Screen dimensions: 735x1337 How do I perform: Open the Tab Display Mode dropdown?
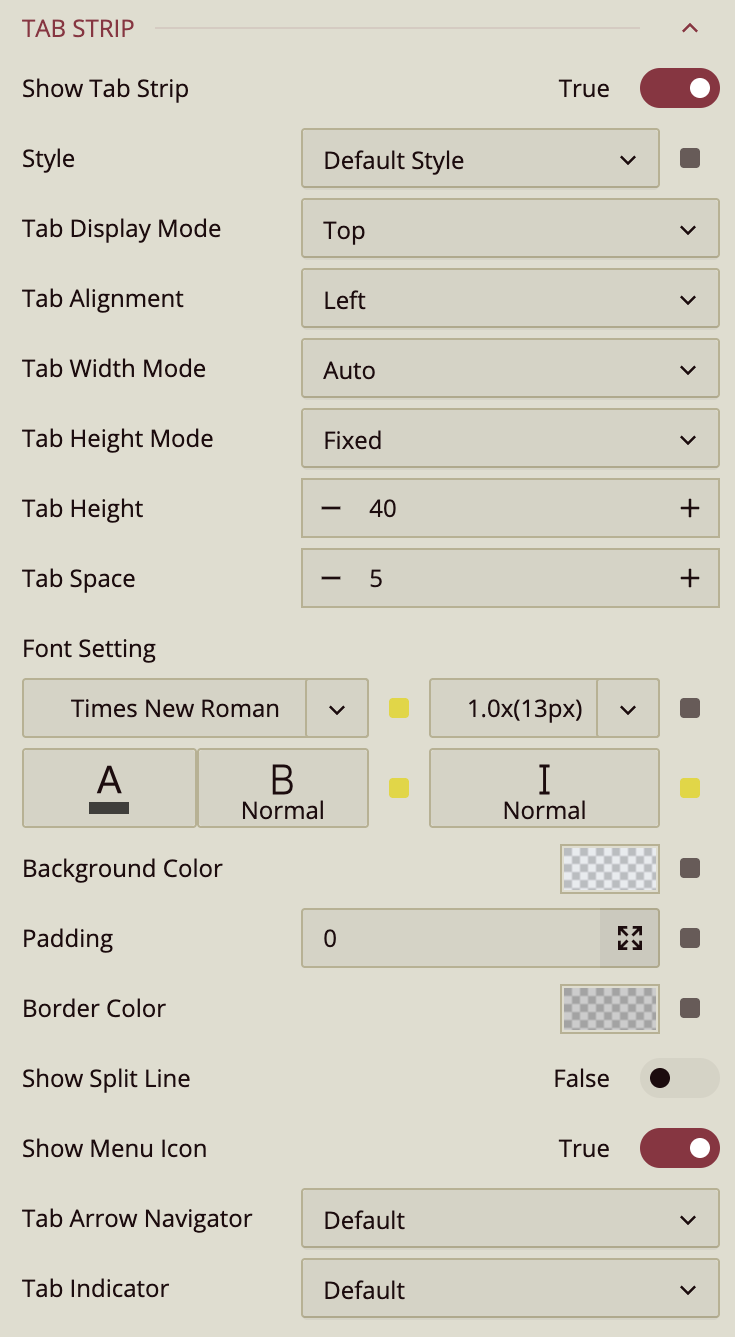(x=510, y=230)
